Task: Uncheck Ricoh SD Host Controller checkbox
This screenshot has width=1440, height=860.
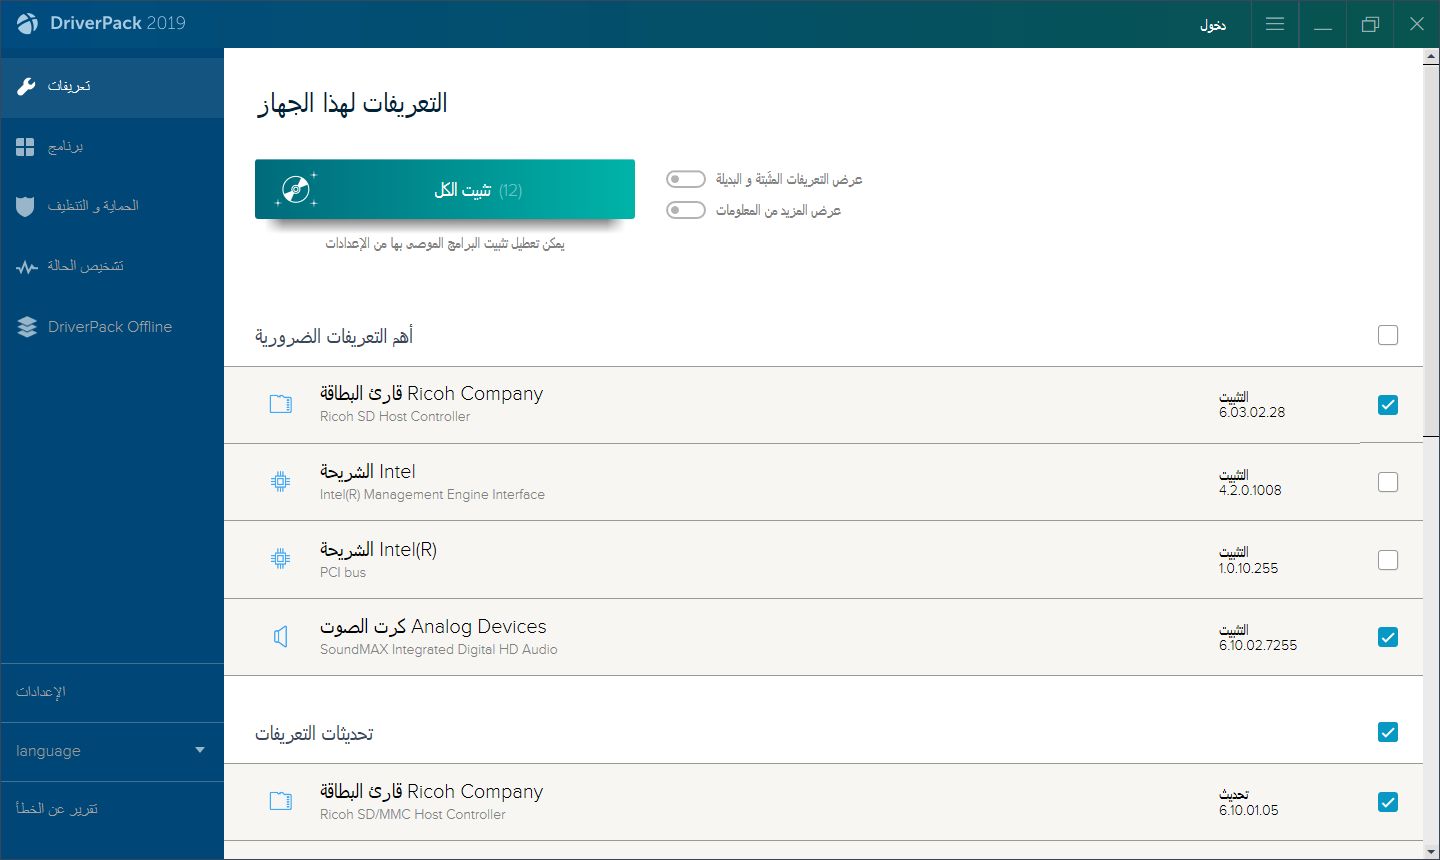Action: coord(1388,405)
